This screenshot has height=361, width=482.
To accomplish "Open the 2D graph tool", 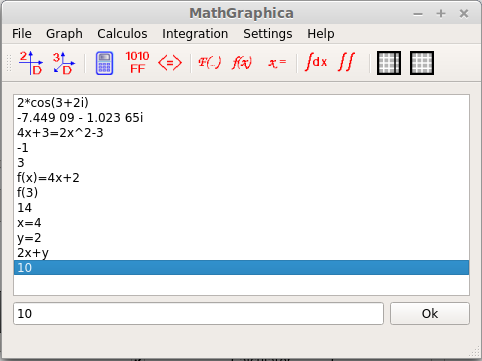I will [x=31, y=63].
